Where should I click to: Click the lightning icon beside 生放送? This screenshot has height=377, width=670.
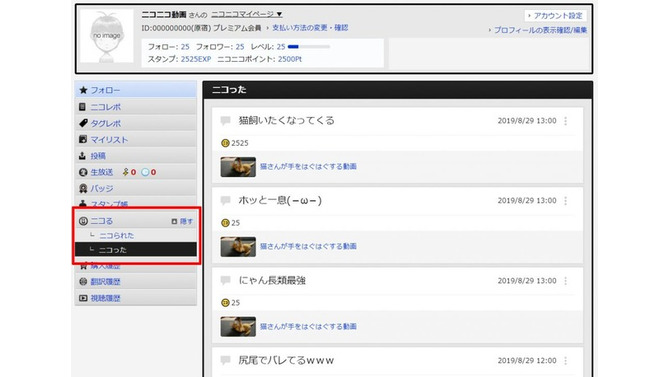125,172
